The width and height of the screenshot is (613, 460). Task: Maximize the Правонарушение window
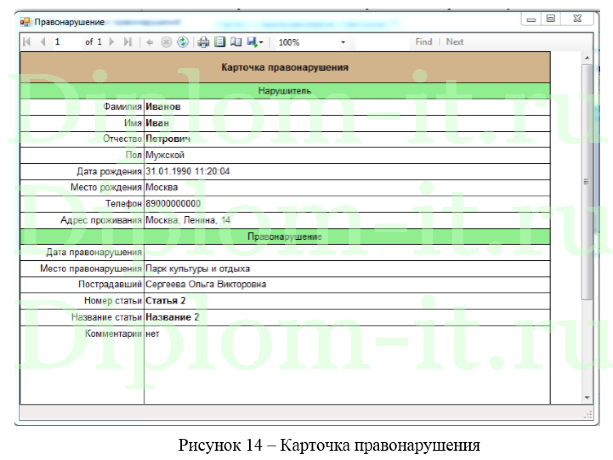pos(550,19)
